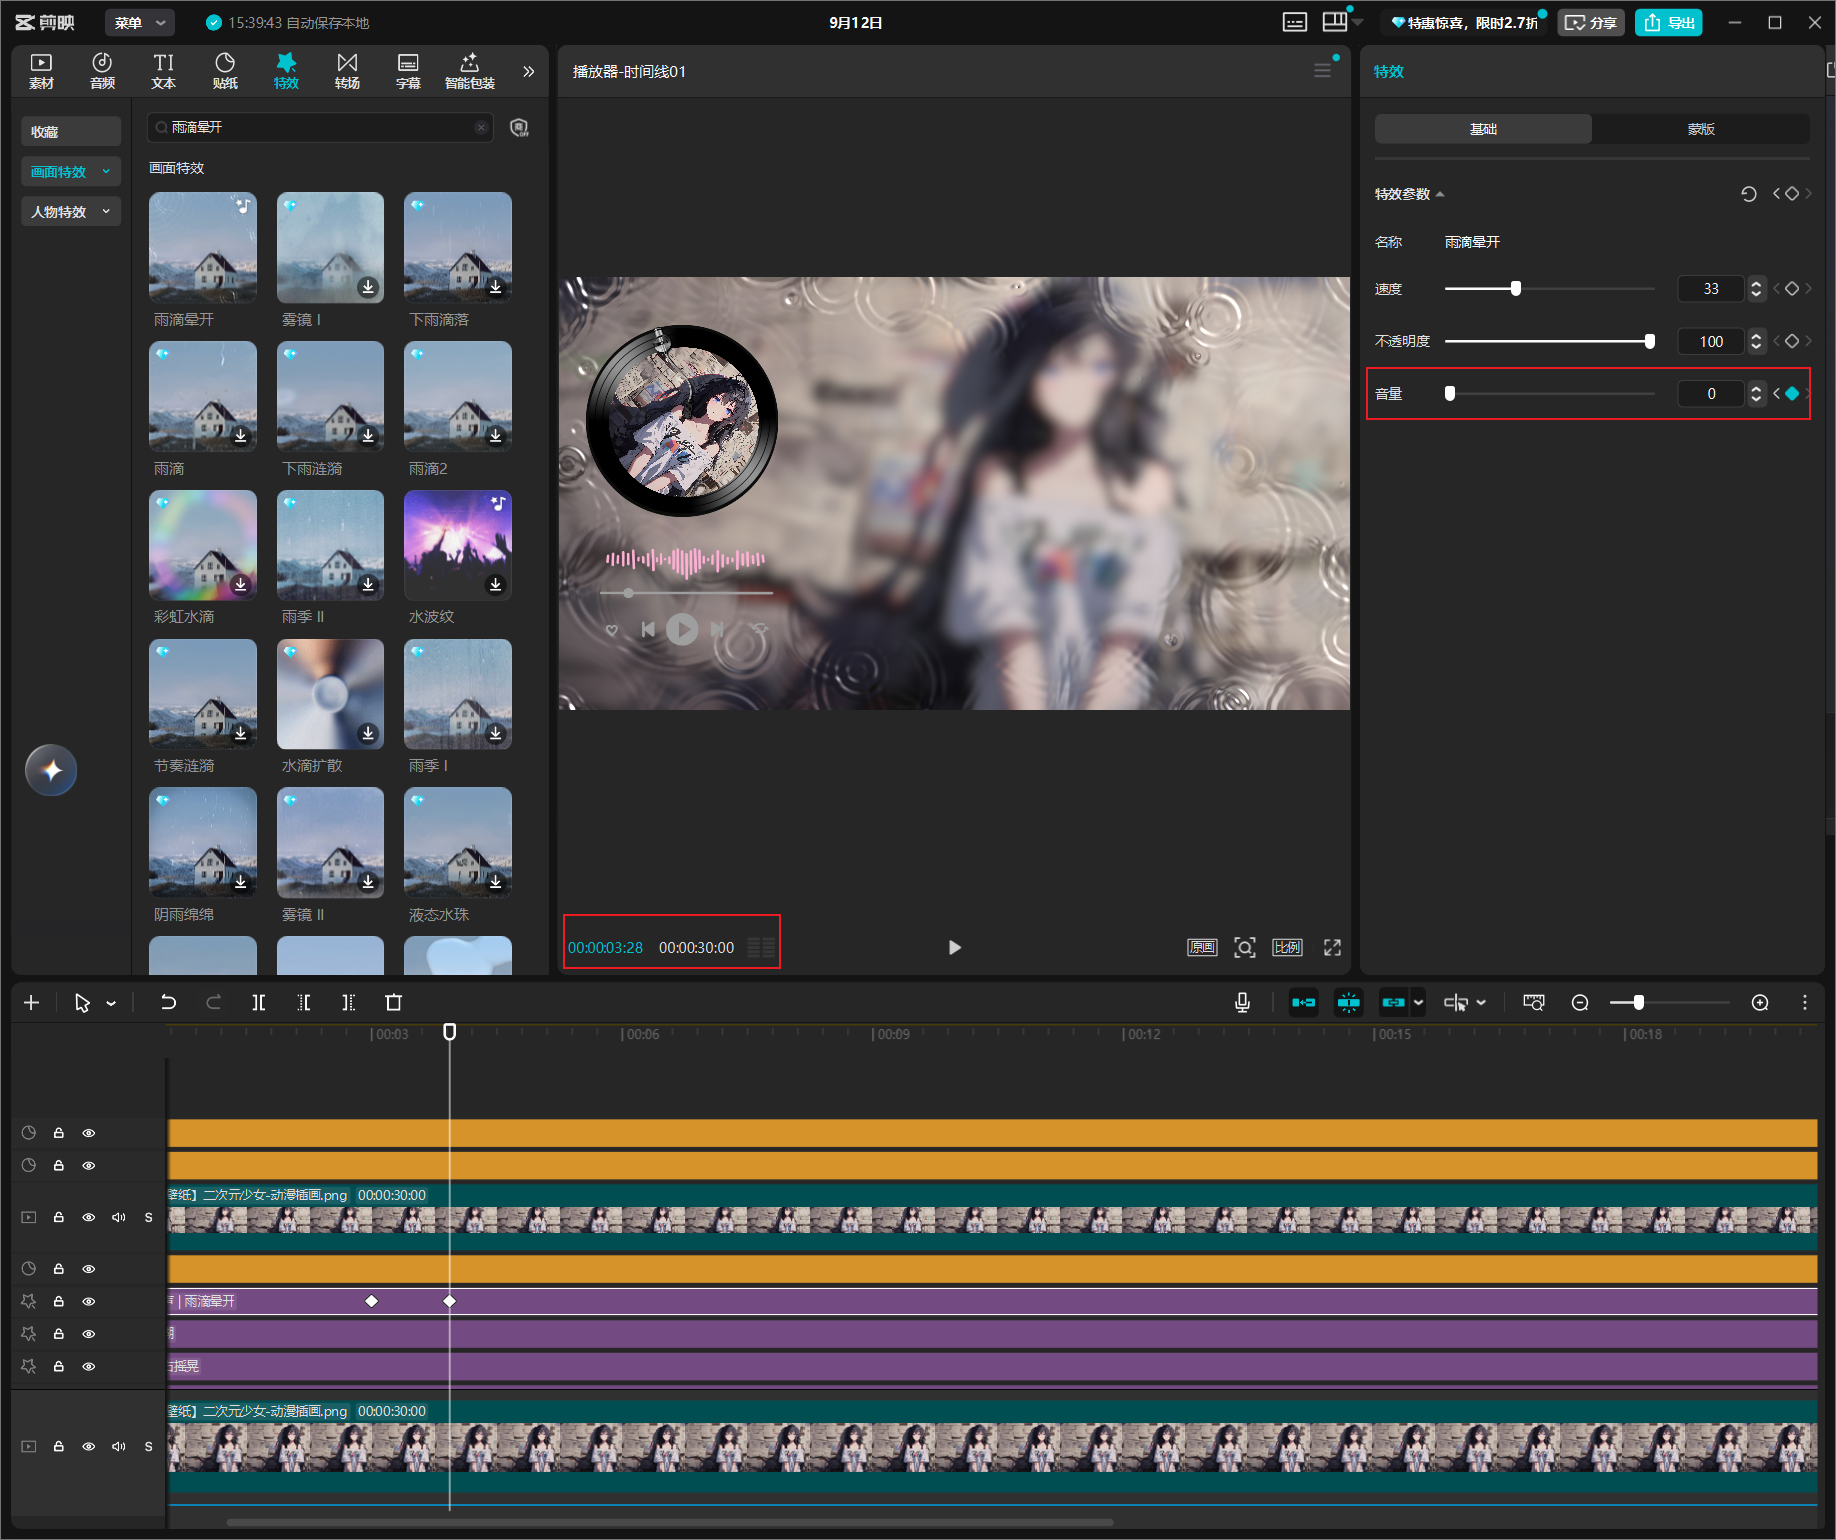Toggle the main track magnet
This screenshot has width=1836, height=1540.
click(x=1304, y=1002)
